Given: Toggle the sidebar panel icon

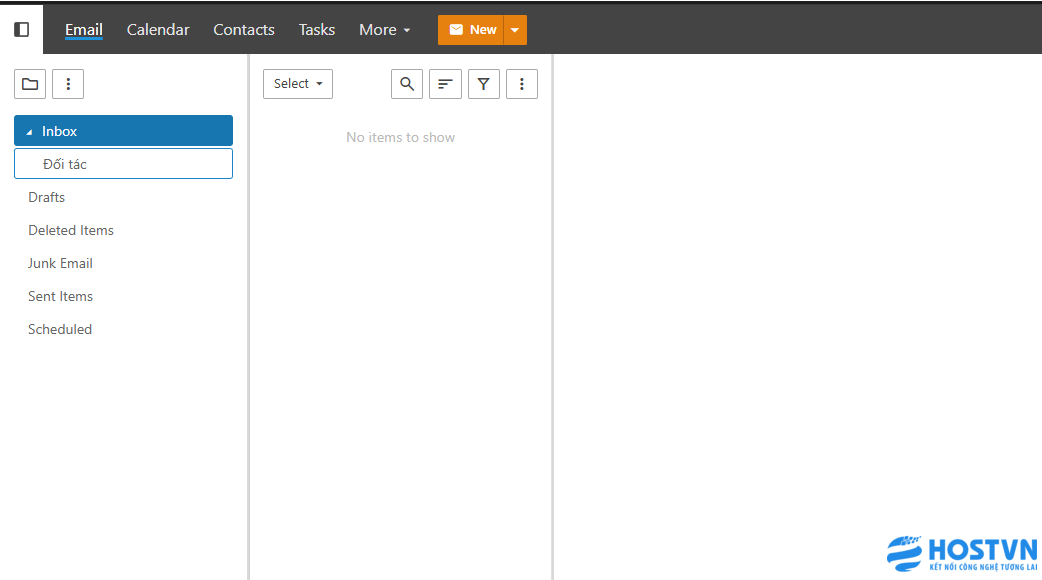Looking at the screenshot, I should tap(21, 30).
